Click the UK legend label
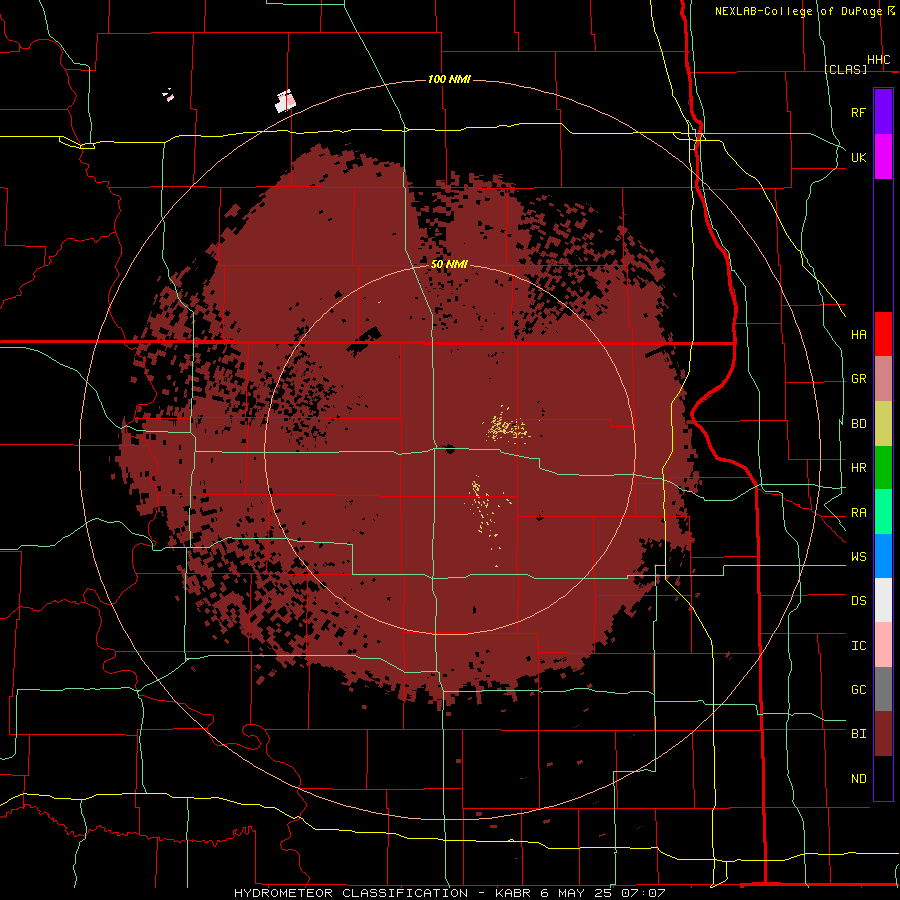This screenshot has width=900, height=900. 858,157
